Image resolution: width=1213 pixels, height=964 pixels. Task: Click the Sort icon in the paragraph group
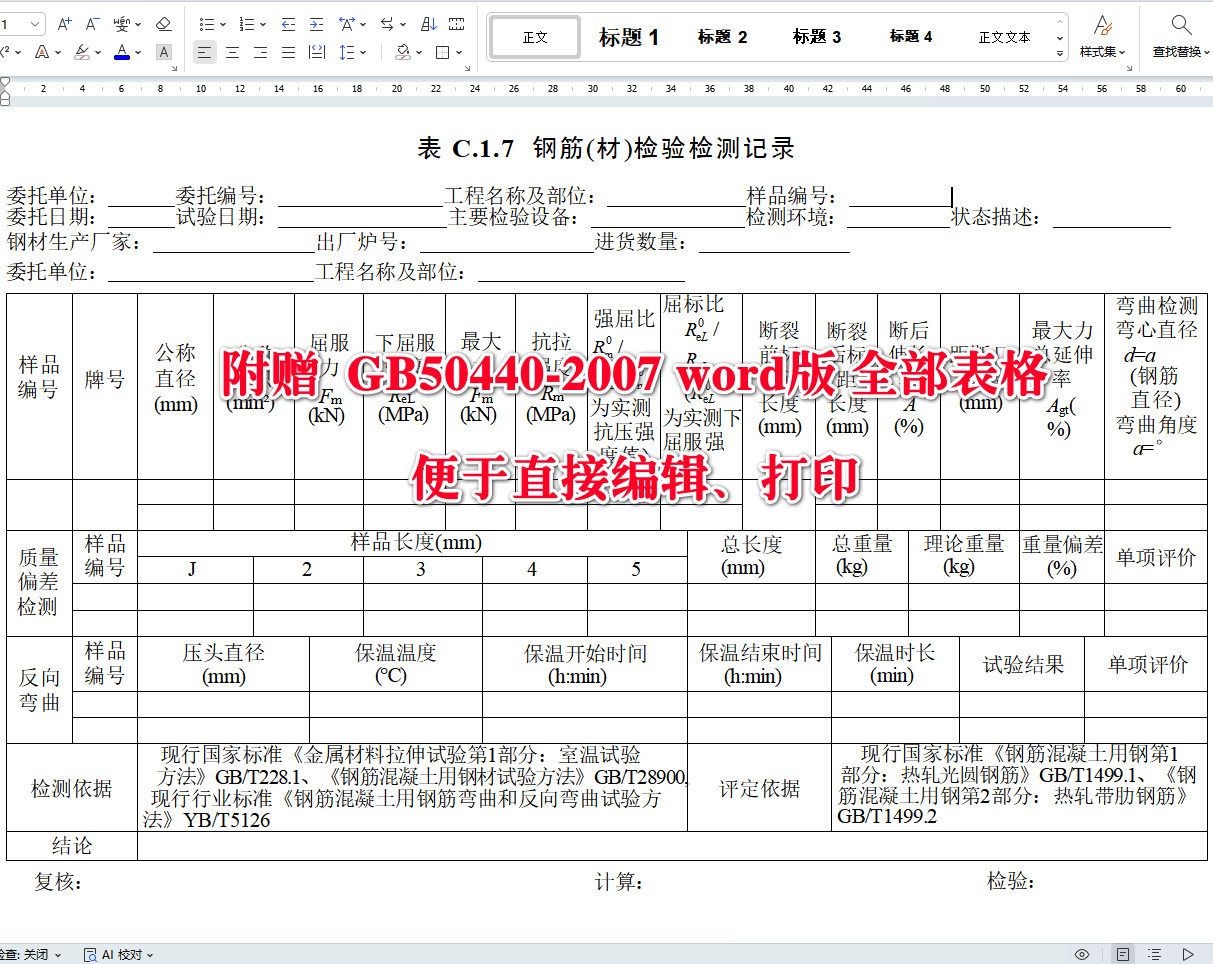pyautogui.click(x=430, y=23)
